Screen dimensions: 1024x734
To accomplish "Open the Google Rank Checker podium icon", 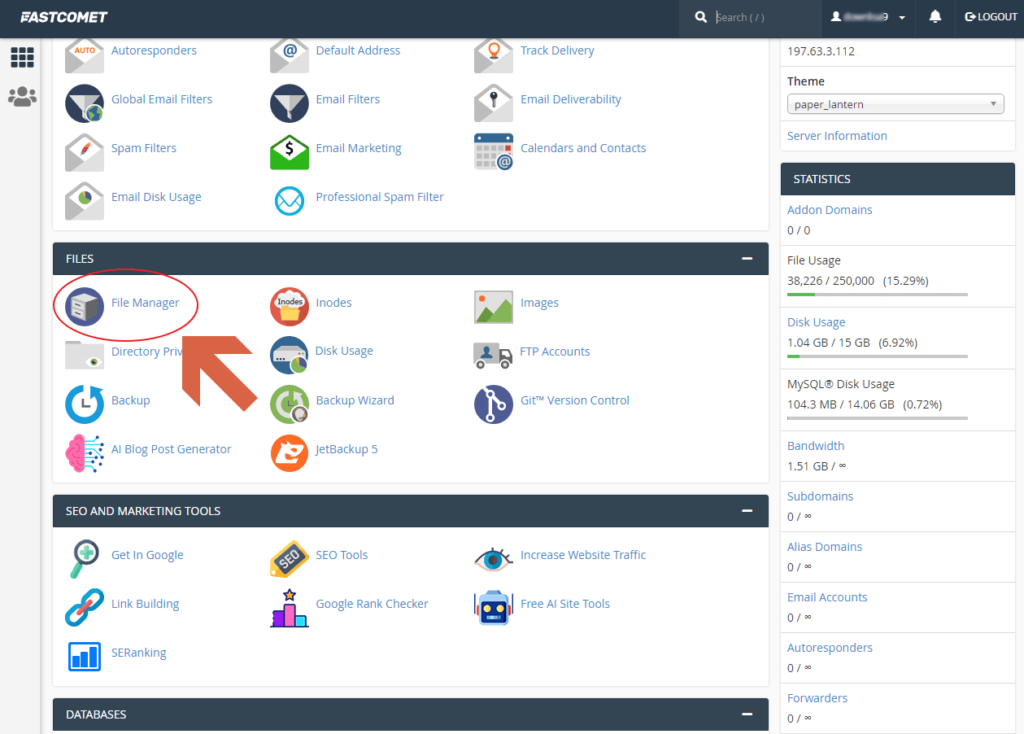I will pyautogui.click(x=289, y=608).
